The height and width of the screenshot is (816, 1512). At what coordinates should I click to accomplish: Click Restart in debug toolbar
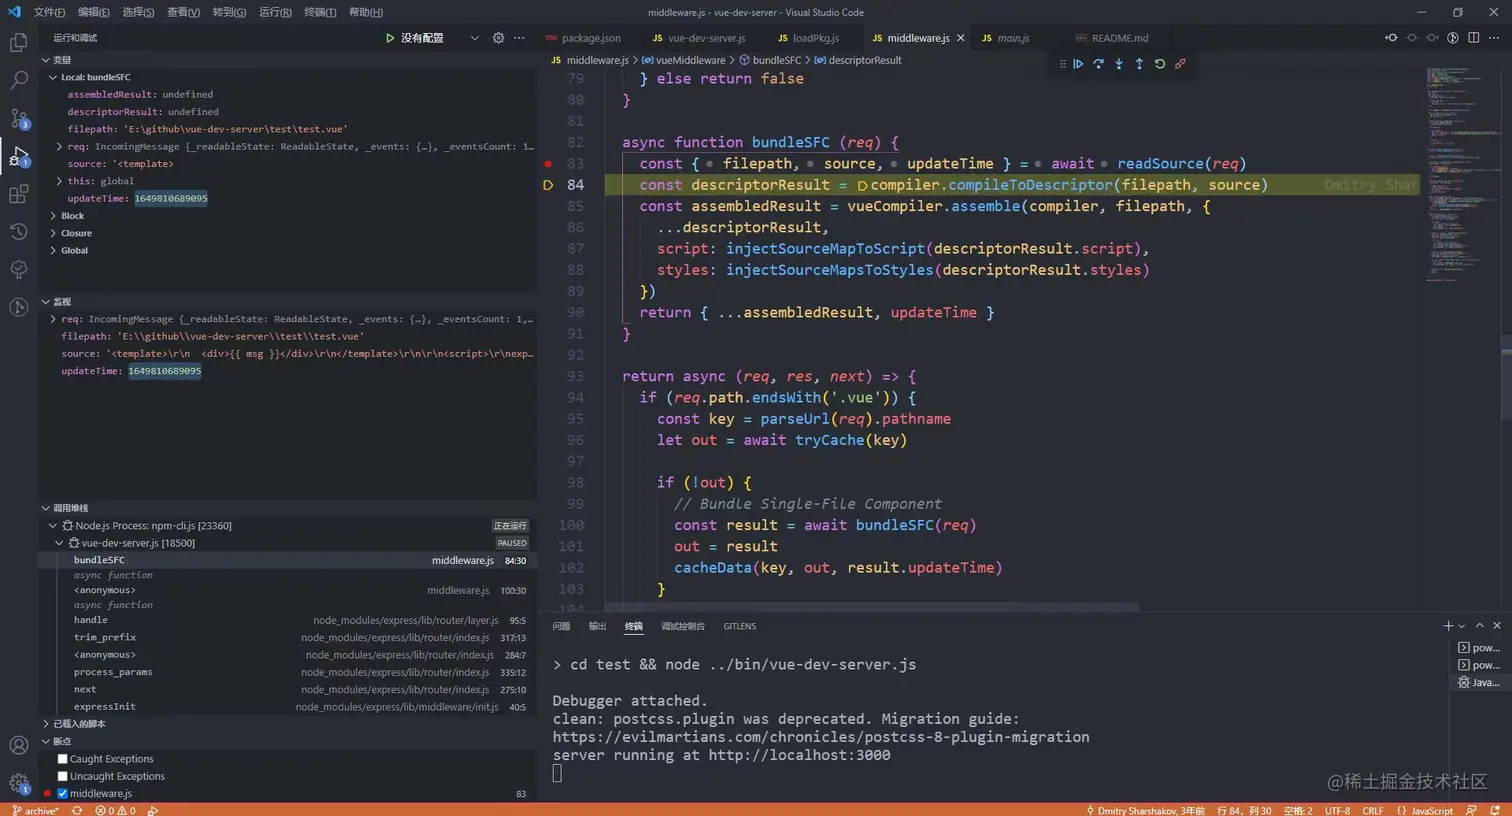click(x=1160, y=64)
